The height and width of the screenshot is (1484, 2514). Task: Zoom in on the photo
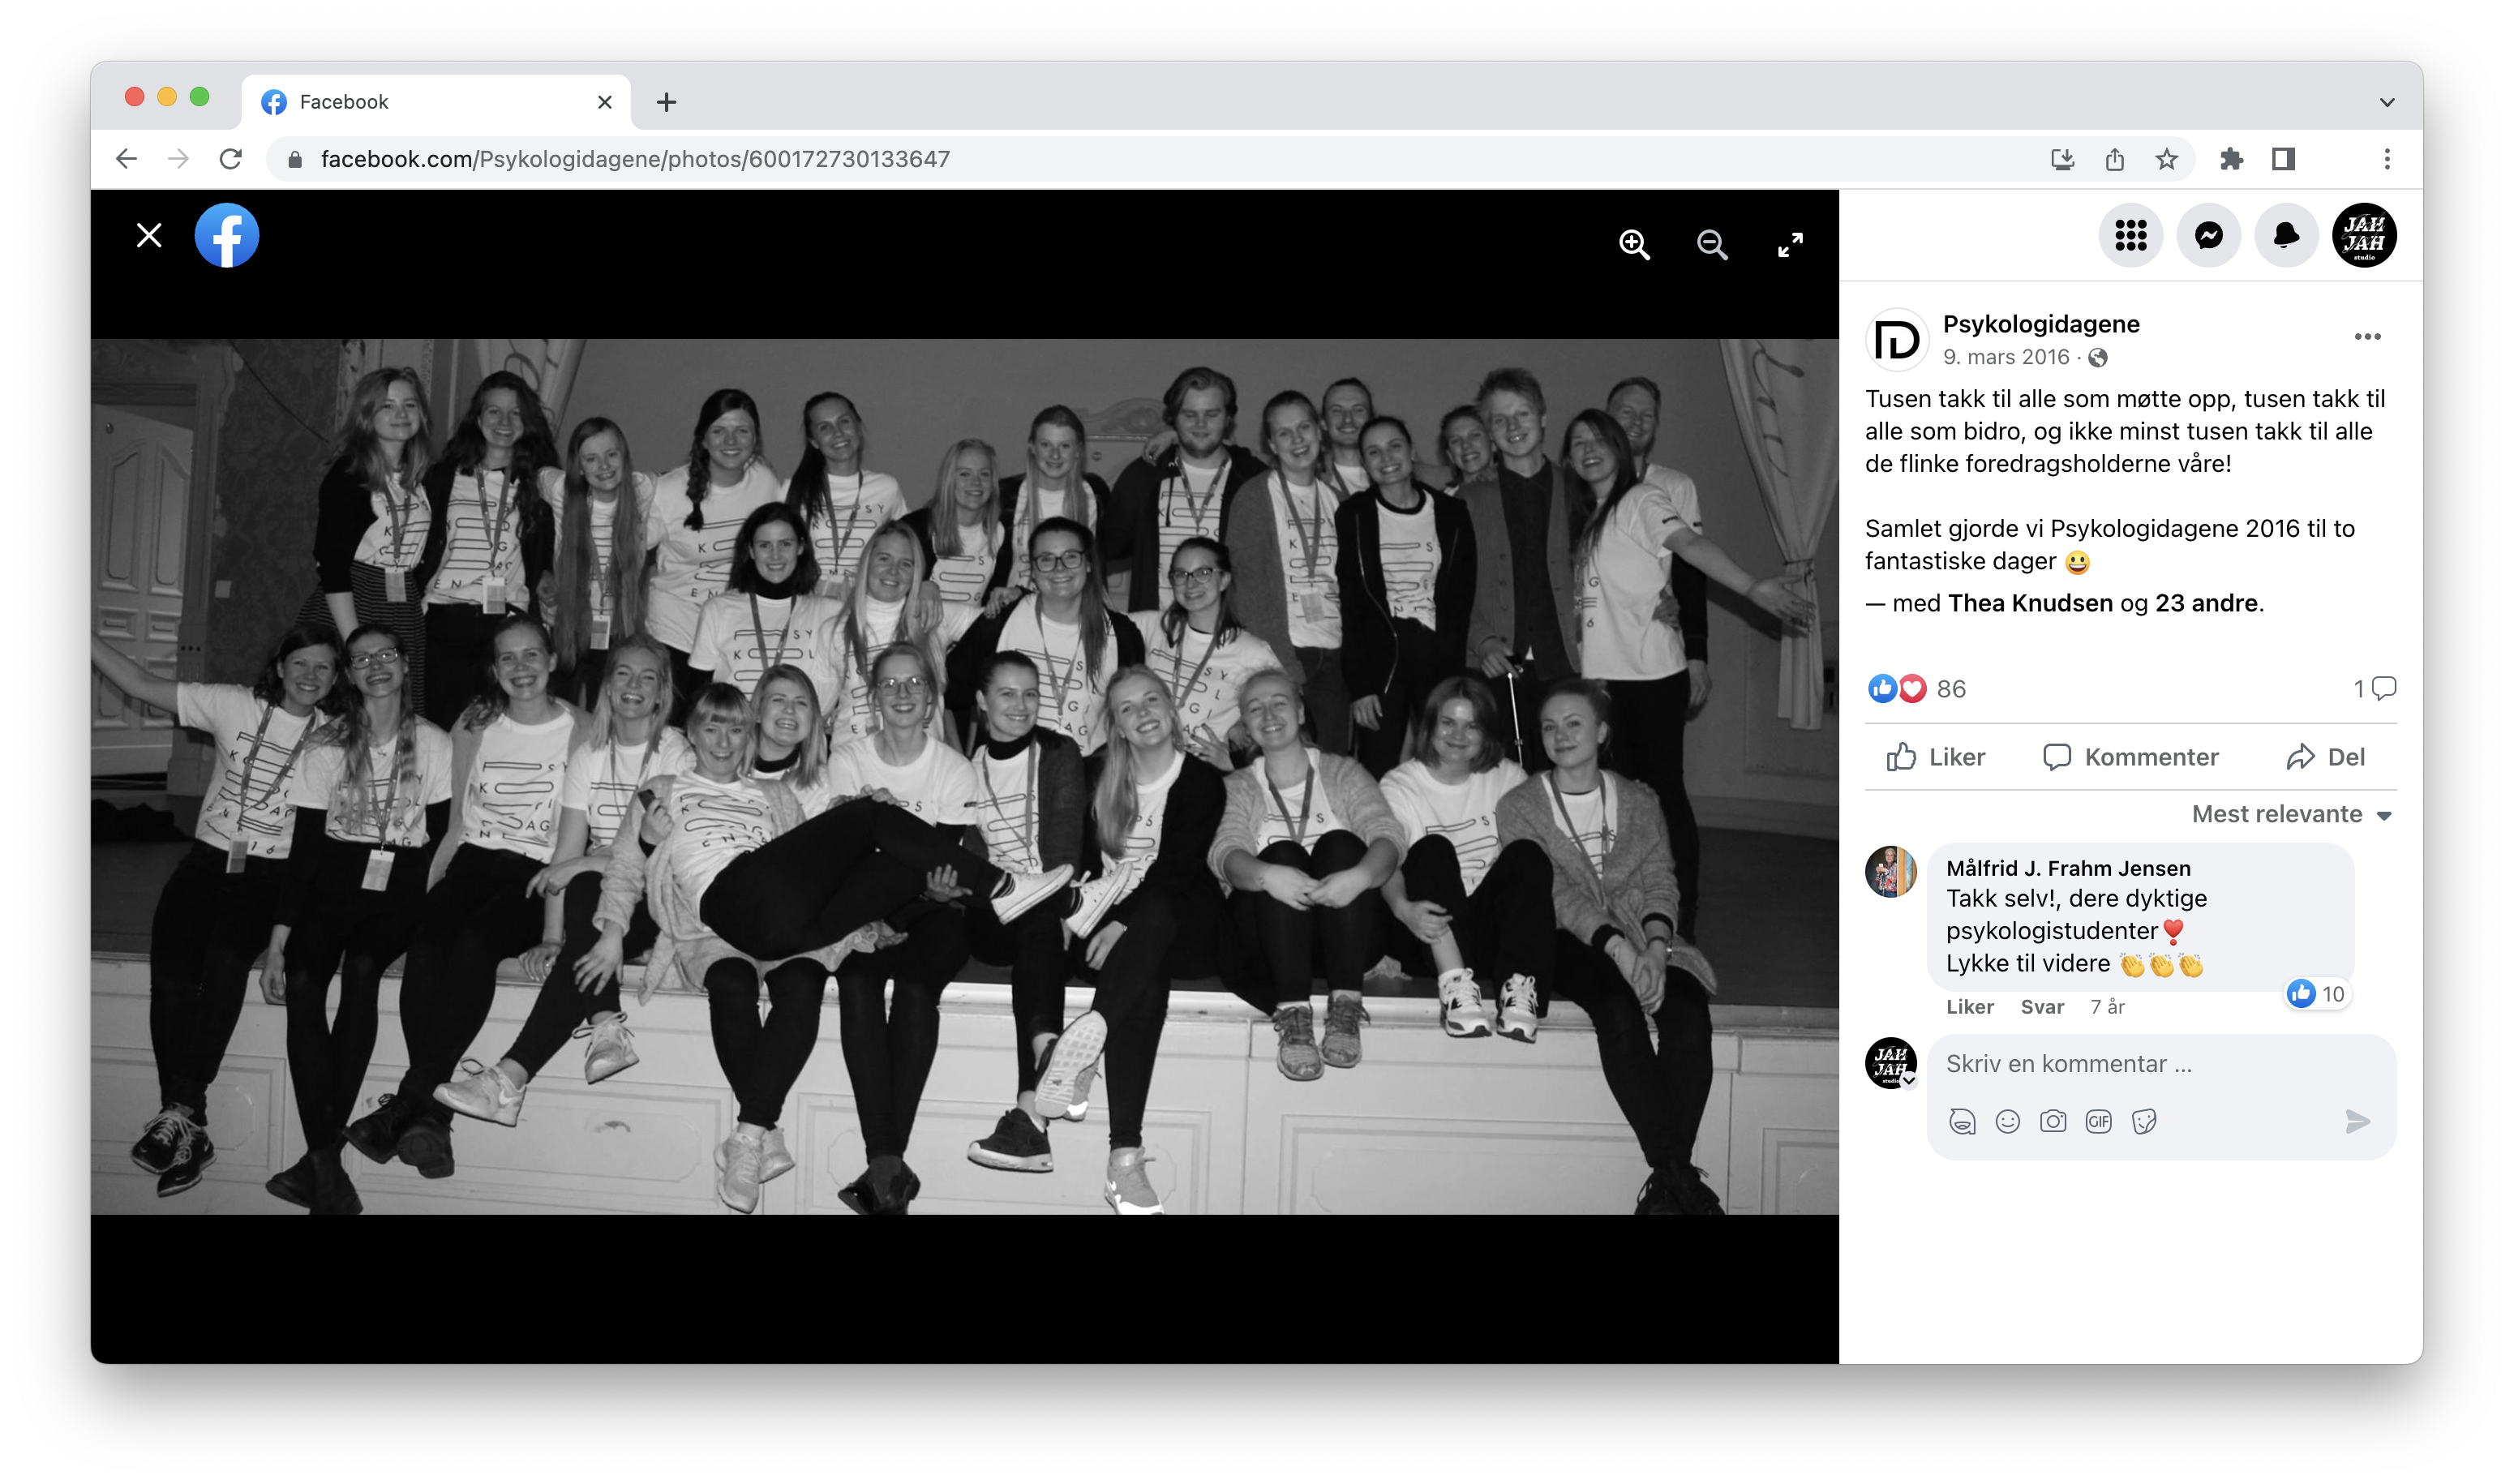[1634, 245]
